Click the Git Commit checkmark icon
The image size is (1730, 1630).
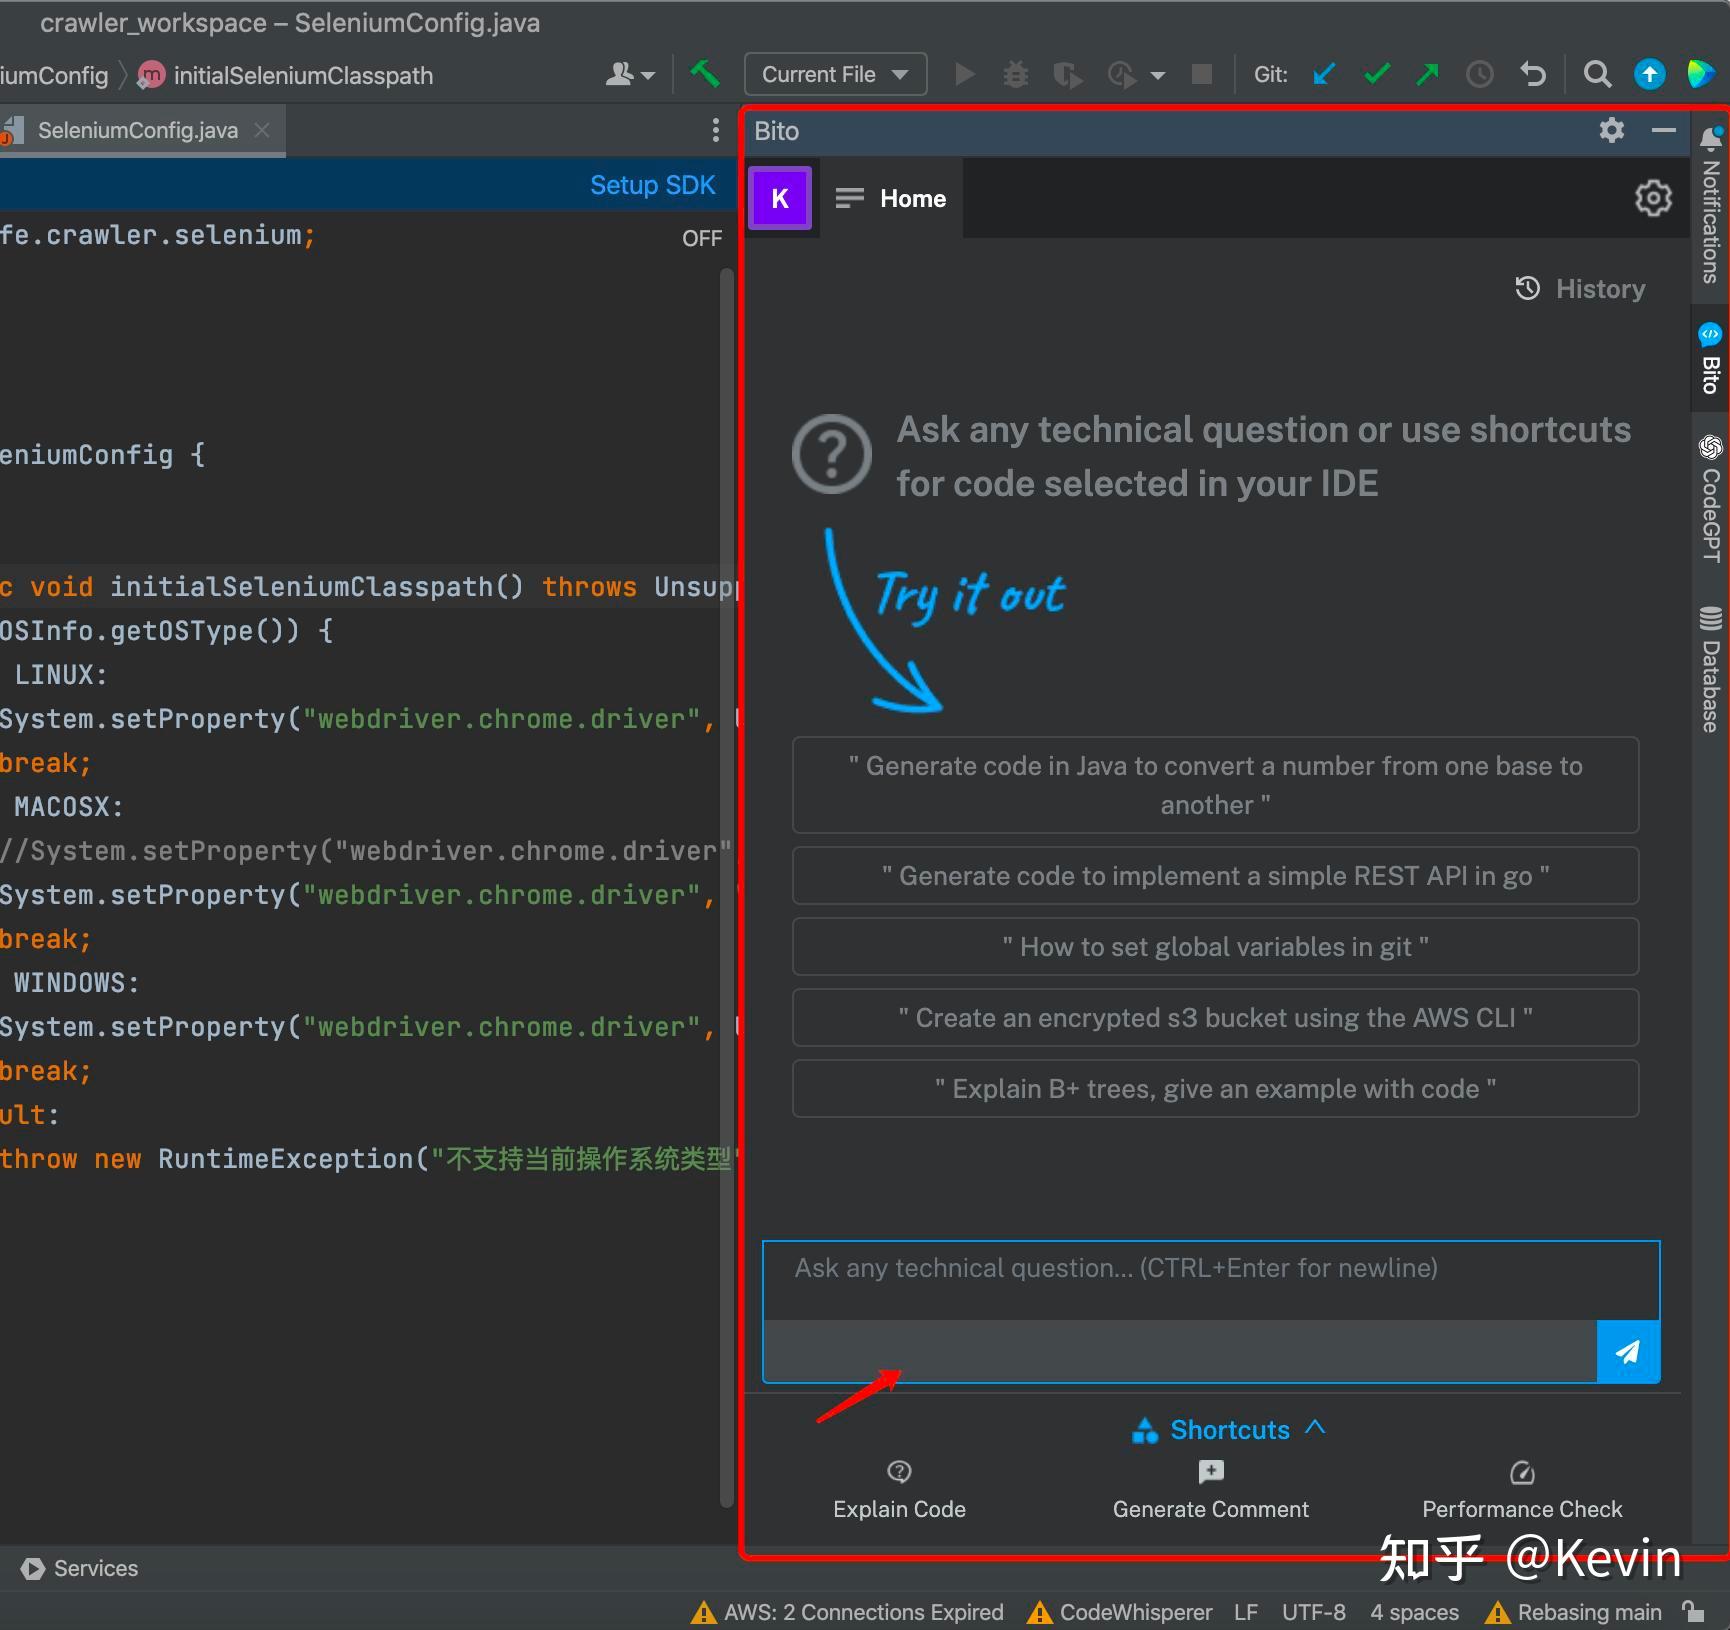(1377, 74)
